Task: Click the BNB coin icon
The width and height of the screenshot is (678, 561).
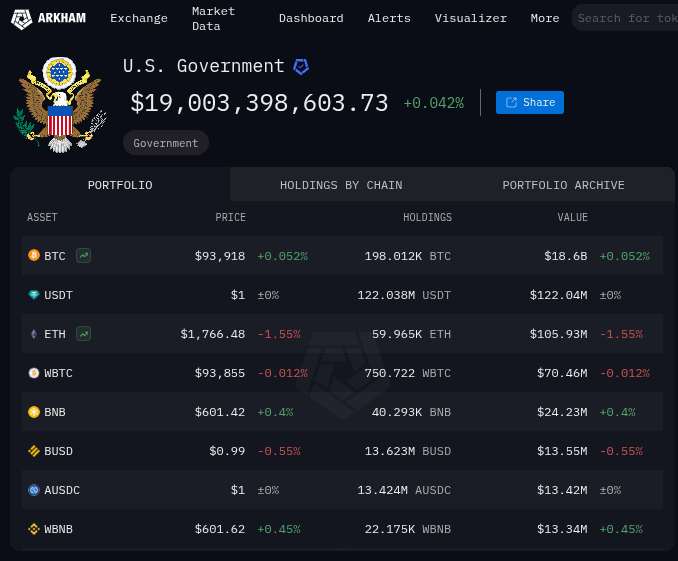Action: pos(34,412)
